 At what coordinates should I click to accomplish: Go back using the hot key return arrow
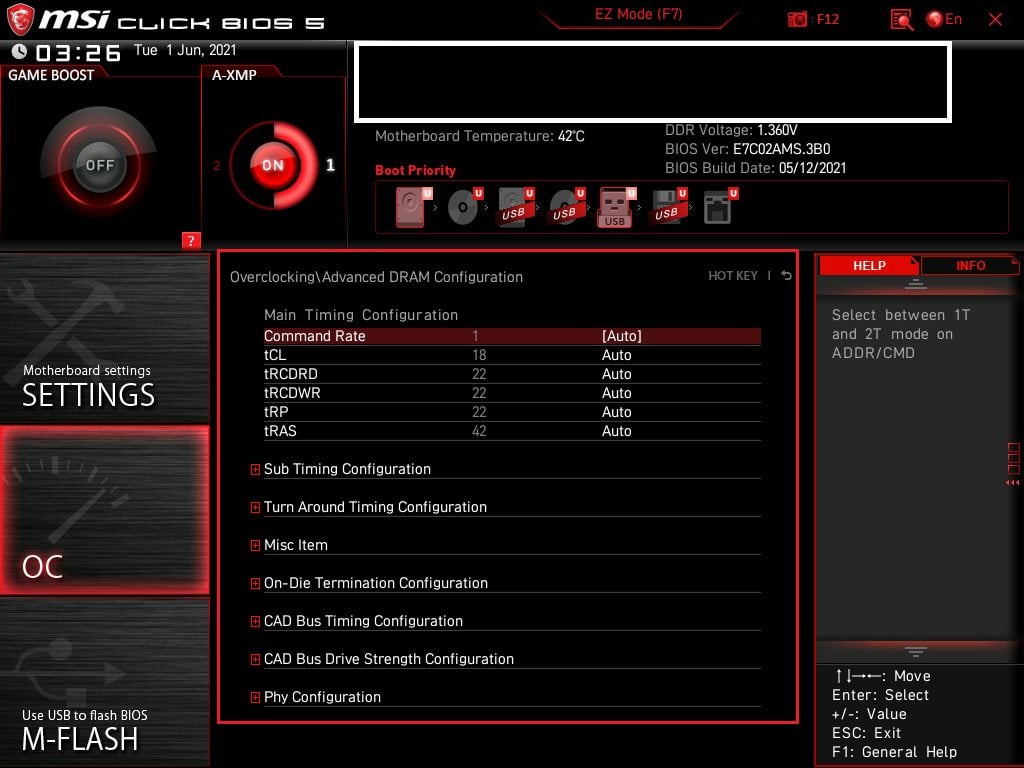(x=786, y=276)
